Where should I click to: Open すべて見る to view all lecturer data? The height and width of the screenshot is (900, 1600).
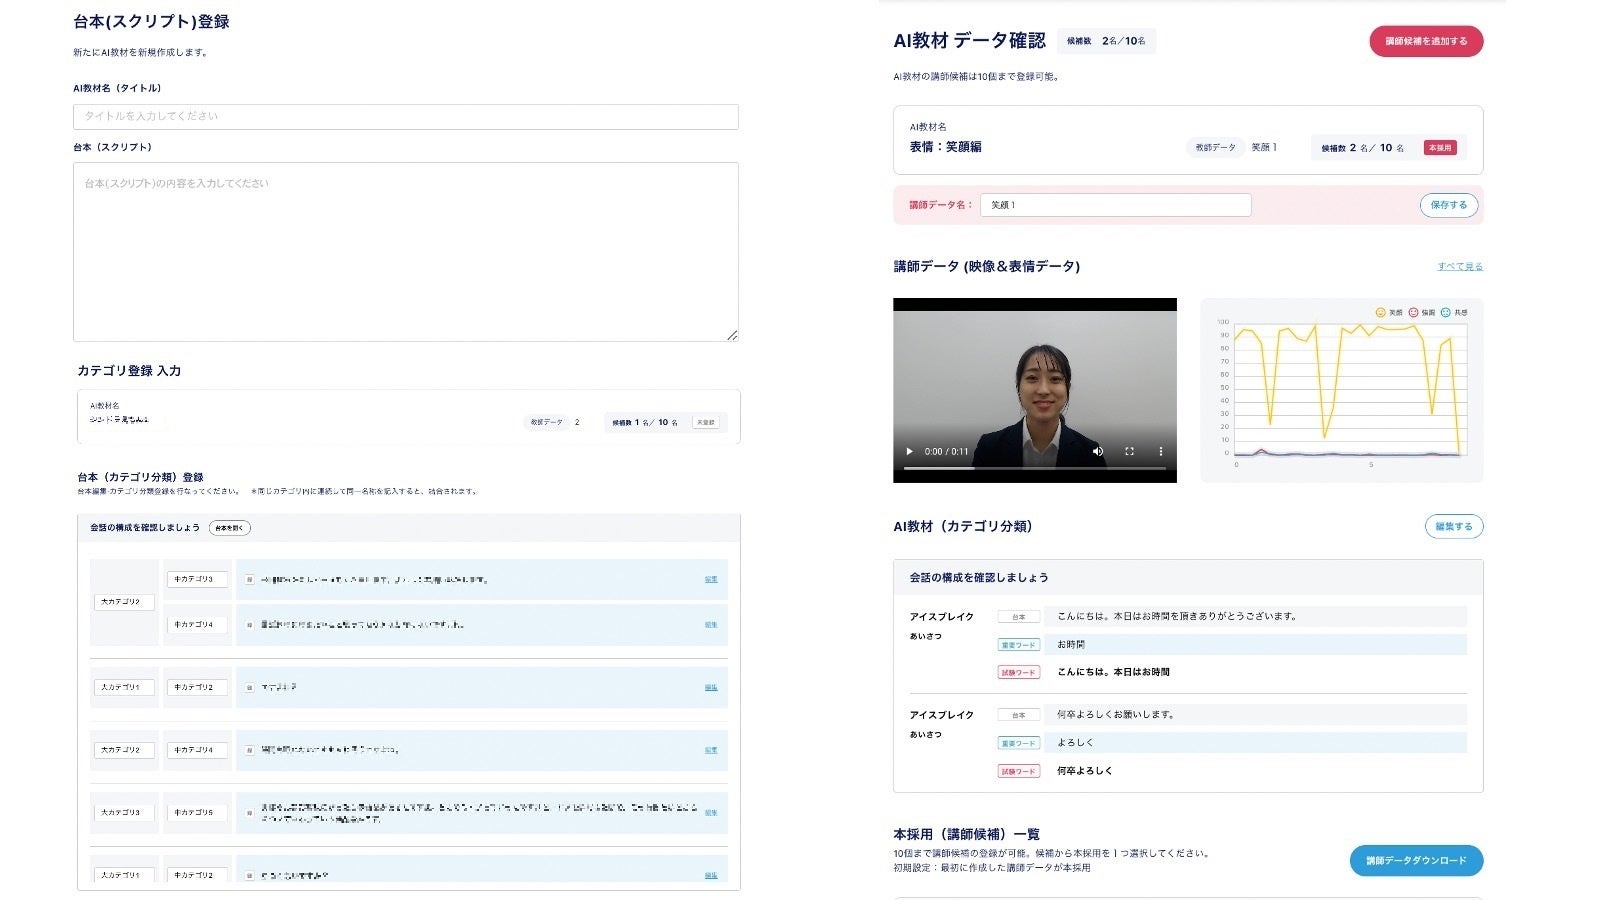click(x=1461, y=266)
